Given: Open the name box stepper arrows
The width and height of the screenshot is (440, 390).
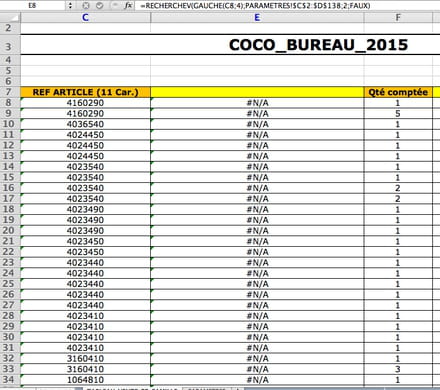Looking at the screenshot, I should pyautogui.click(x=70, y=5).
